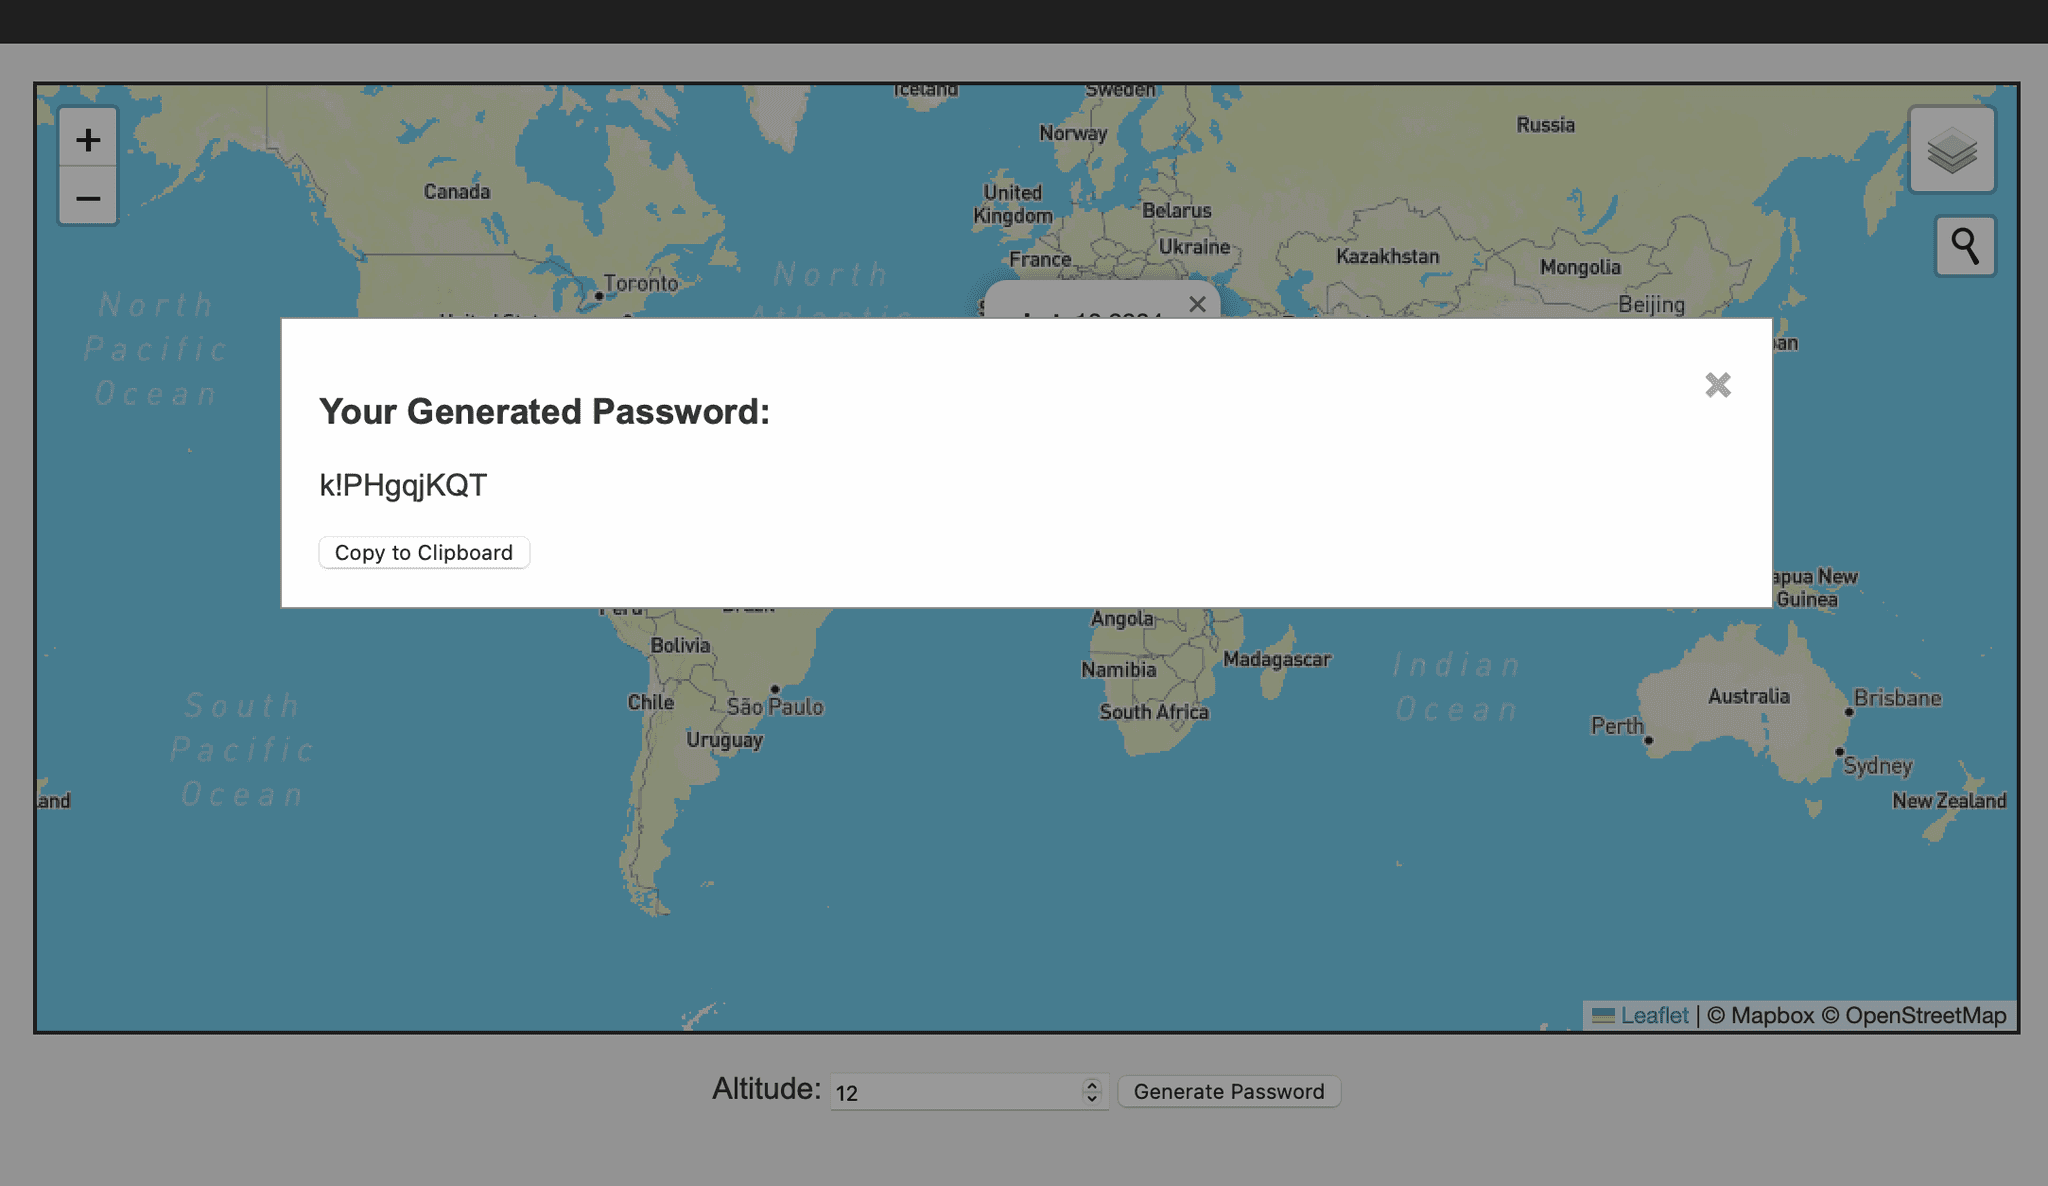Image resolution: width=2048 pixels, height=1186 pixels.
Task: Click the Generate Password button
Action: pyautogui.click(x=1228, y=1091)
